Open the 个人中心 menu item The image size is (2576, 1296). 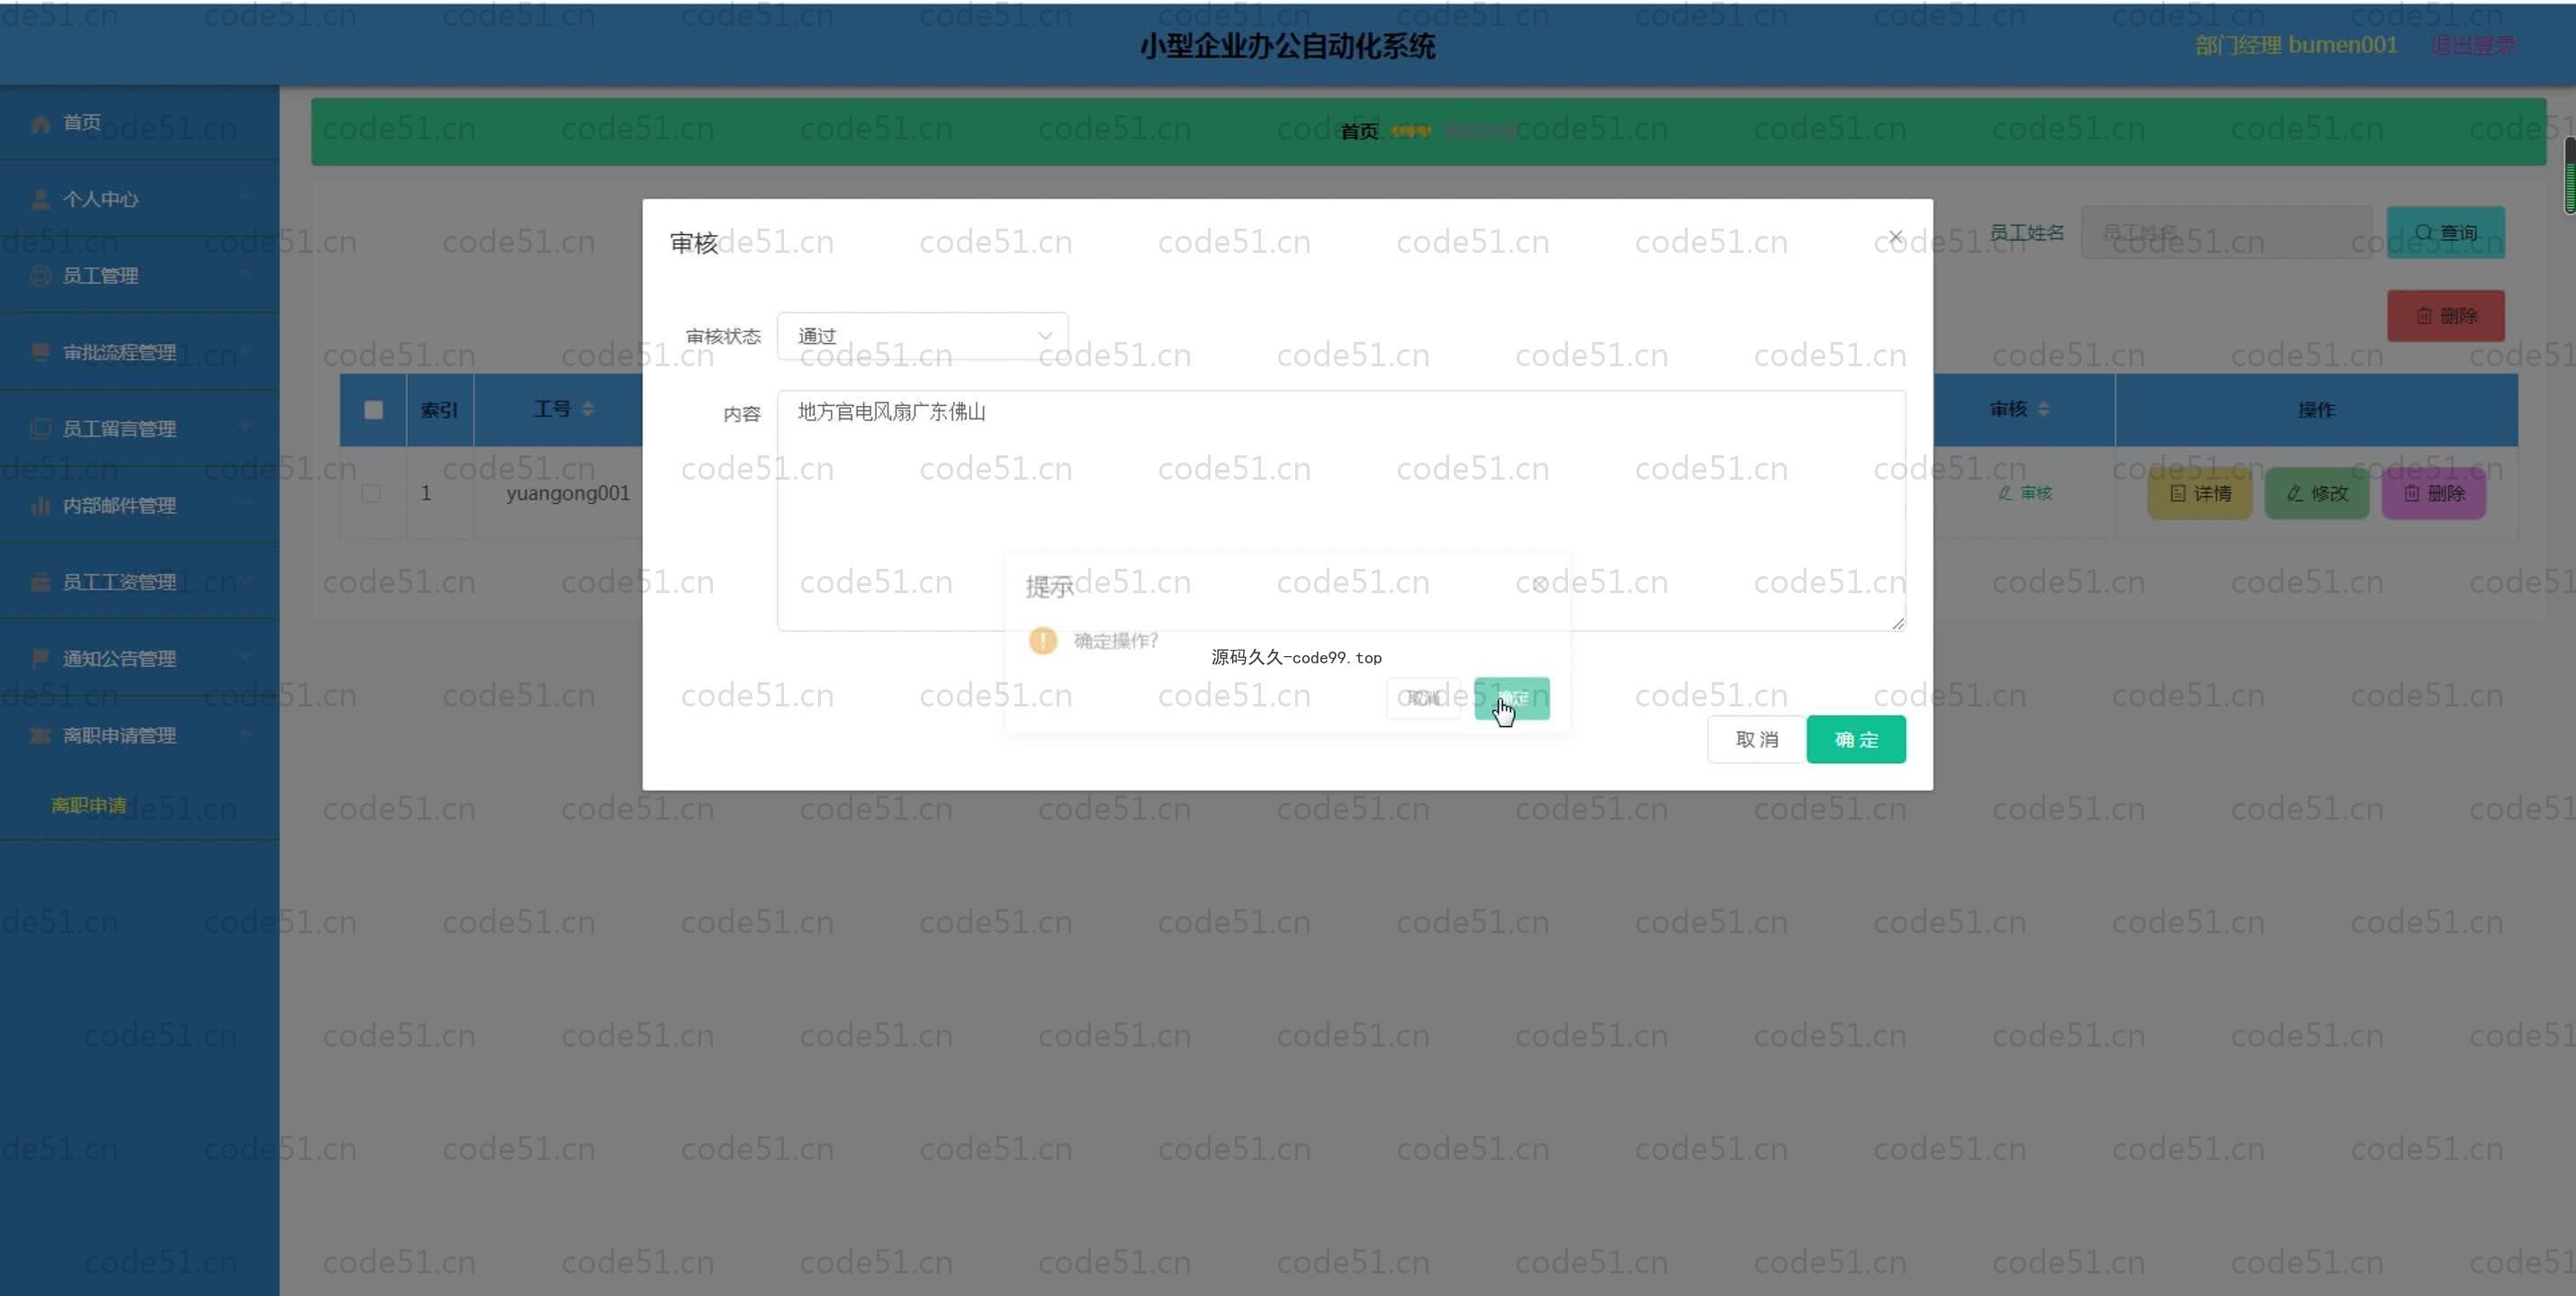coord(139,199)
